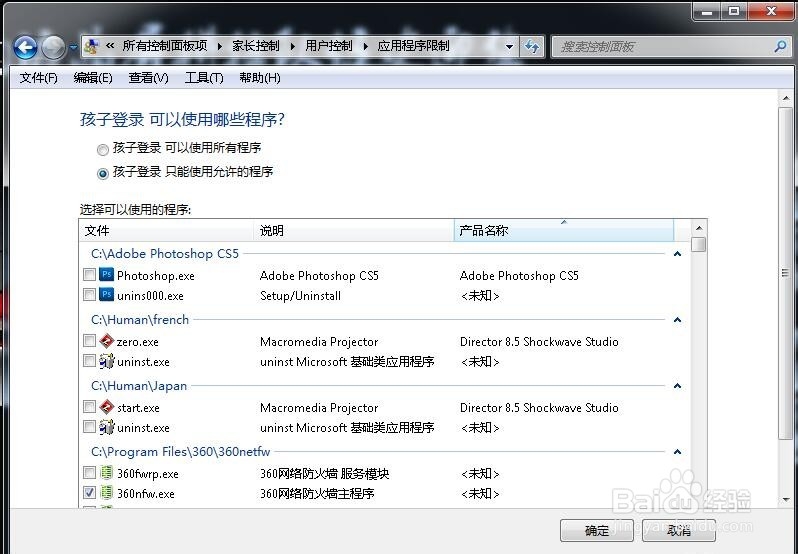Click C:\Human\Japan group header text
798x554 pixels.
tap(139, 386)
